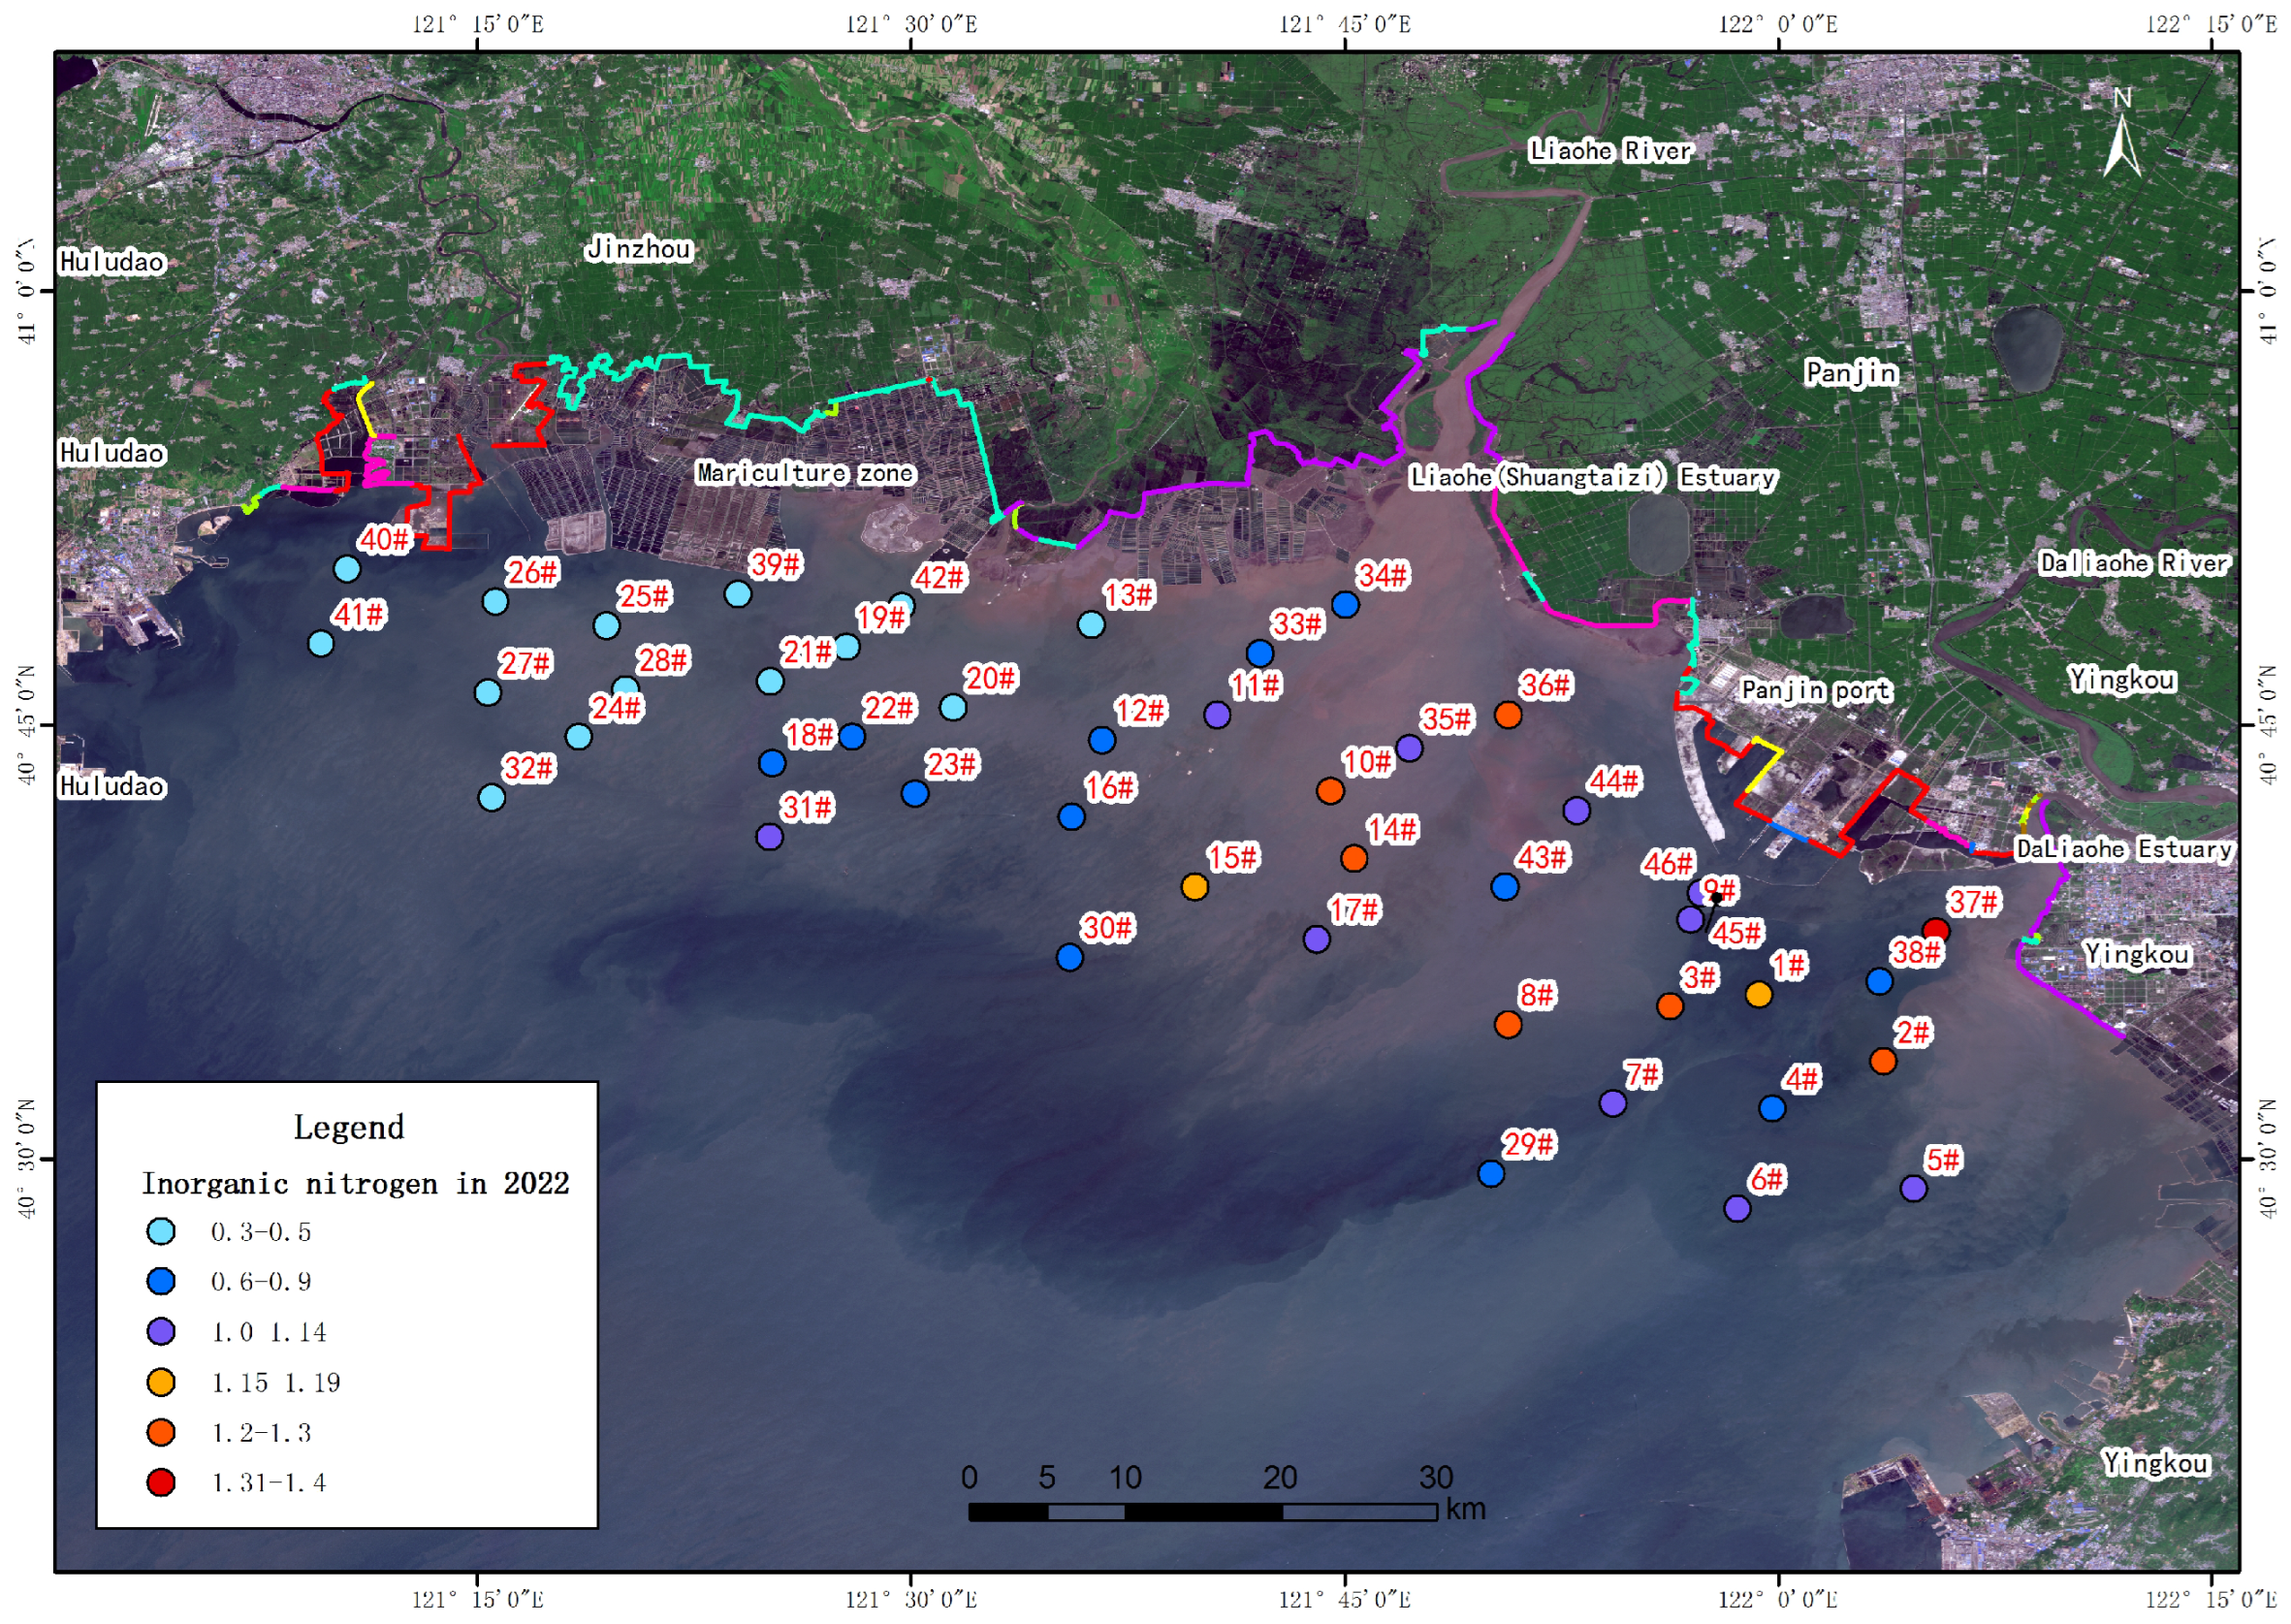The width and height of the screenshot is (2291, 1624).
Task: Select the yellow-orange marker at 15#
Action: [x=1195, y=887]
